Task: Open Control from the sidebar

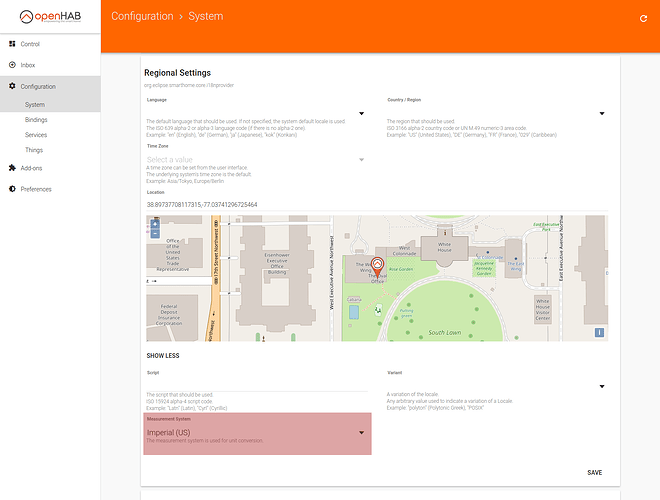Action: [30, 44]
